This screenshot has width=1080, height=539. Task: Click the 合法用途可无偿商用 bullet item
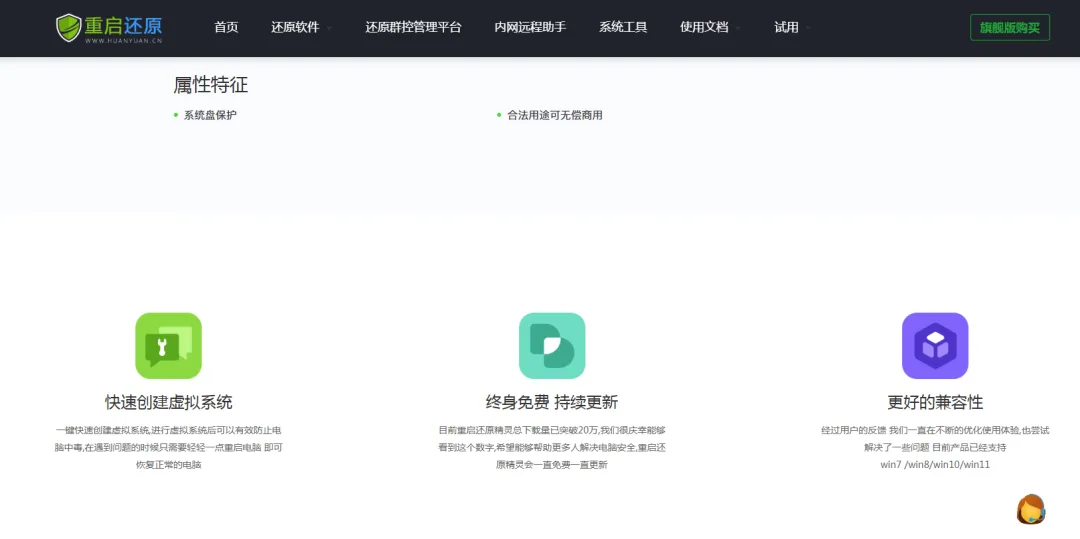pyautogui.click(x=554, y=115)
